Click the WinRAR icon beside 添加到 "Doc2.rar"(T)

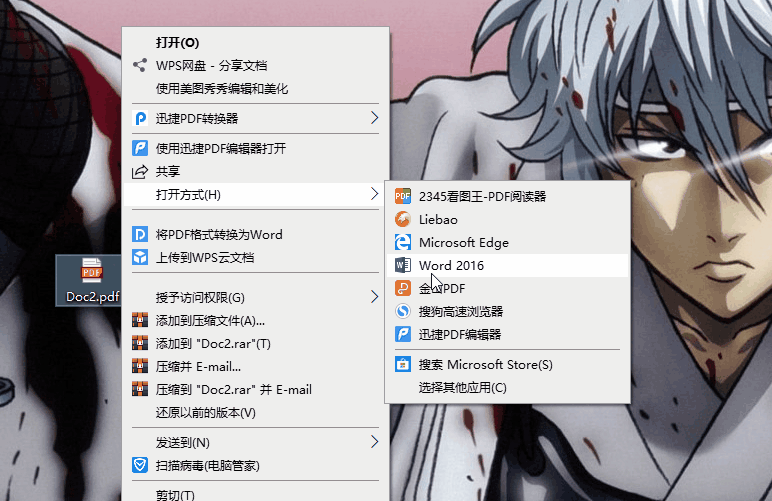coord(140,343)
